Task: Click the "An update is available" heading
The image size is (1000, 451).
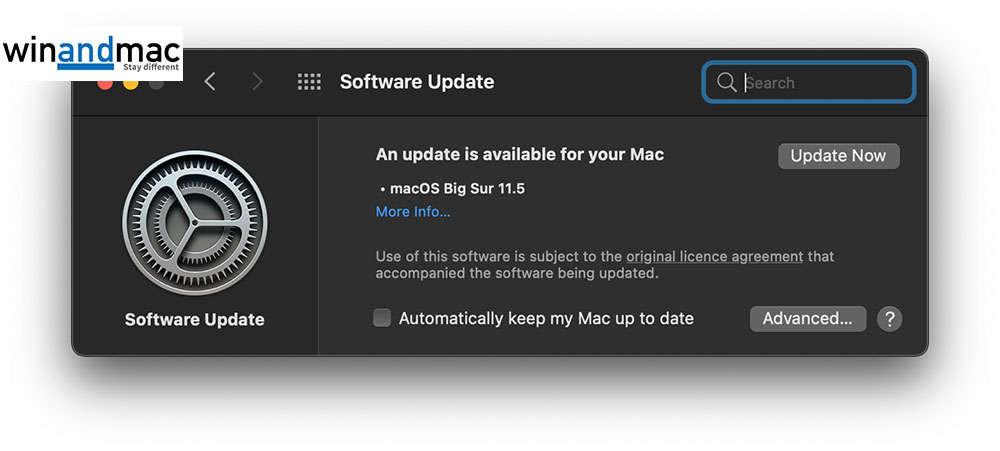Action: (519, 155)
